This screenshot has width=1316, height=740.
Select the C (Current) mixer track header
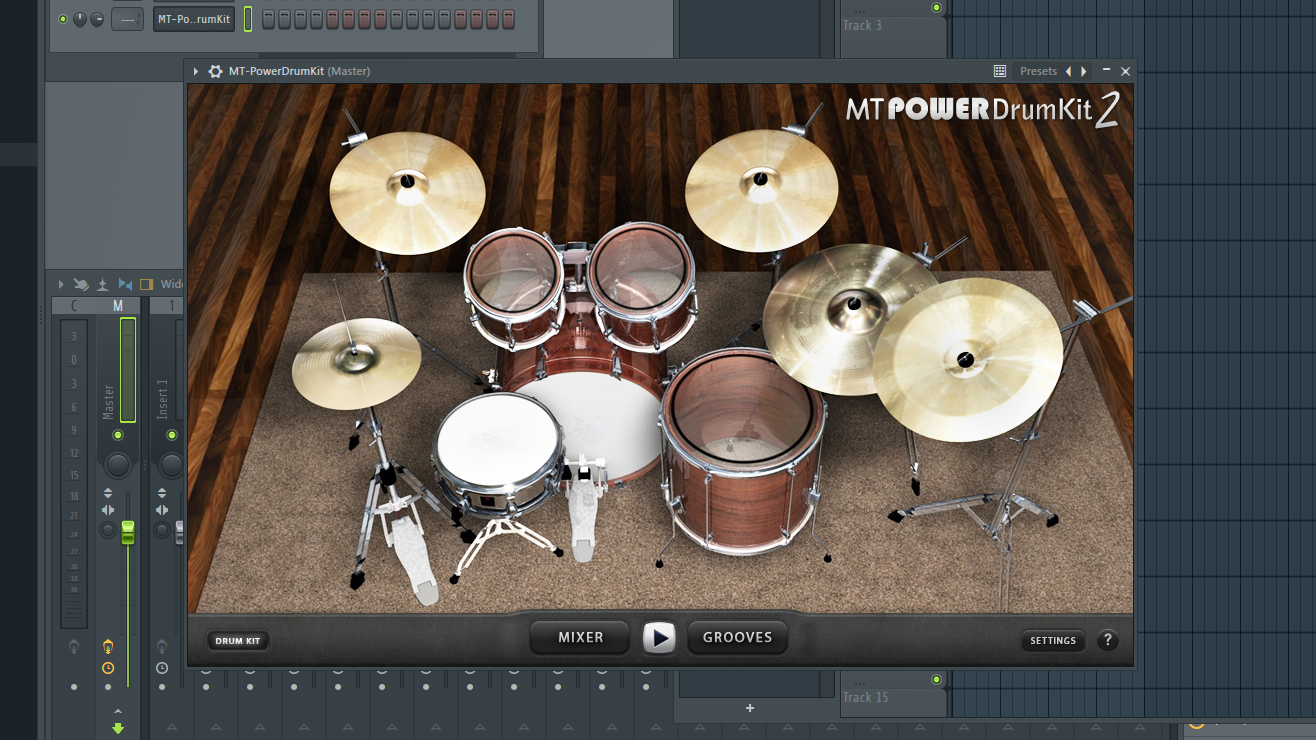point(74,306)
